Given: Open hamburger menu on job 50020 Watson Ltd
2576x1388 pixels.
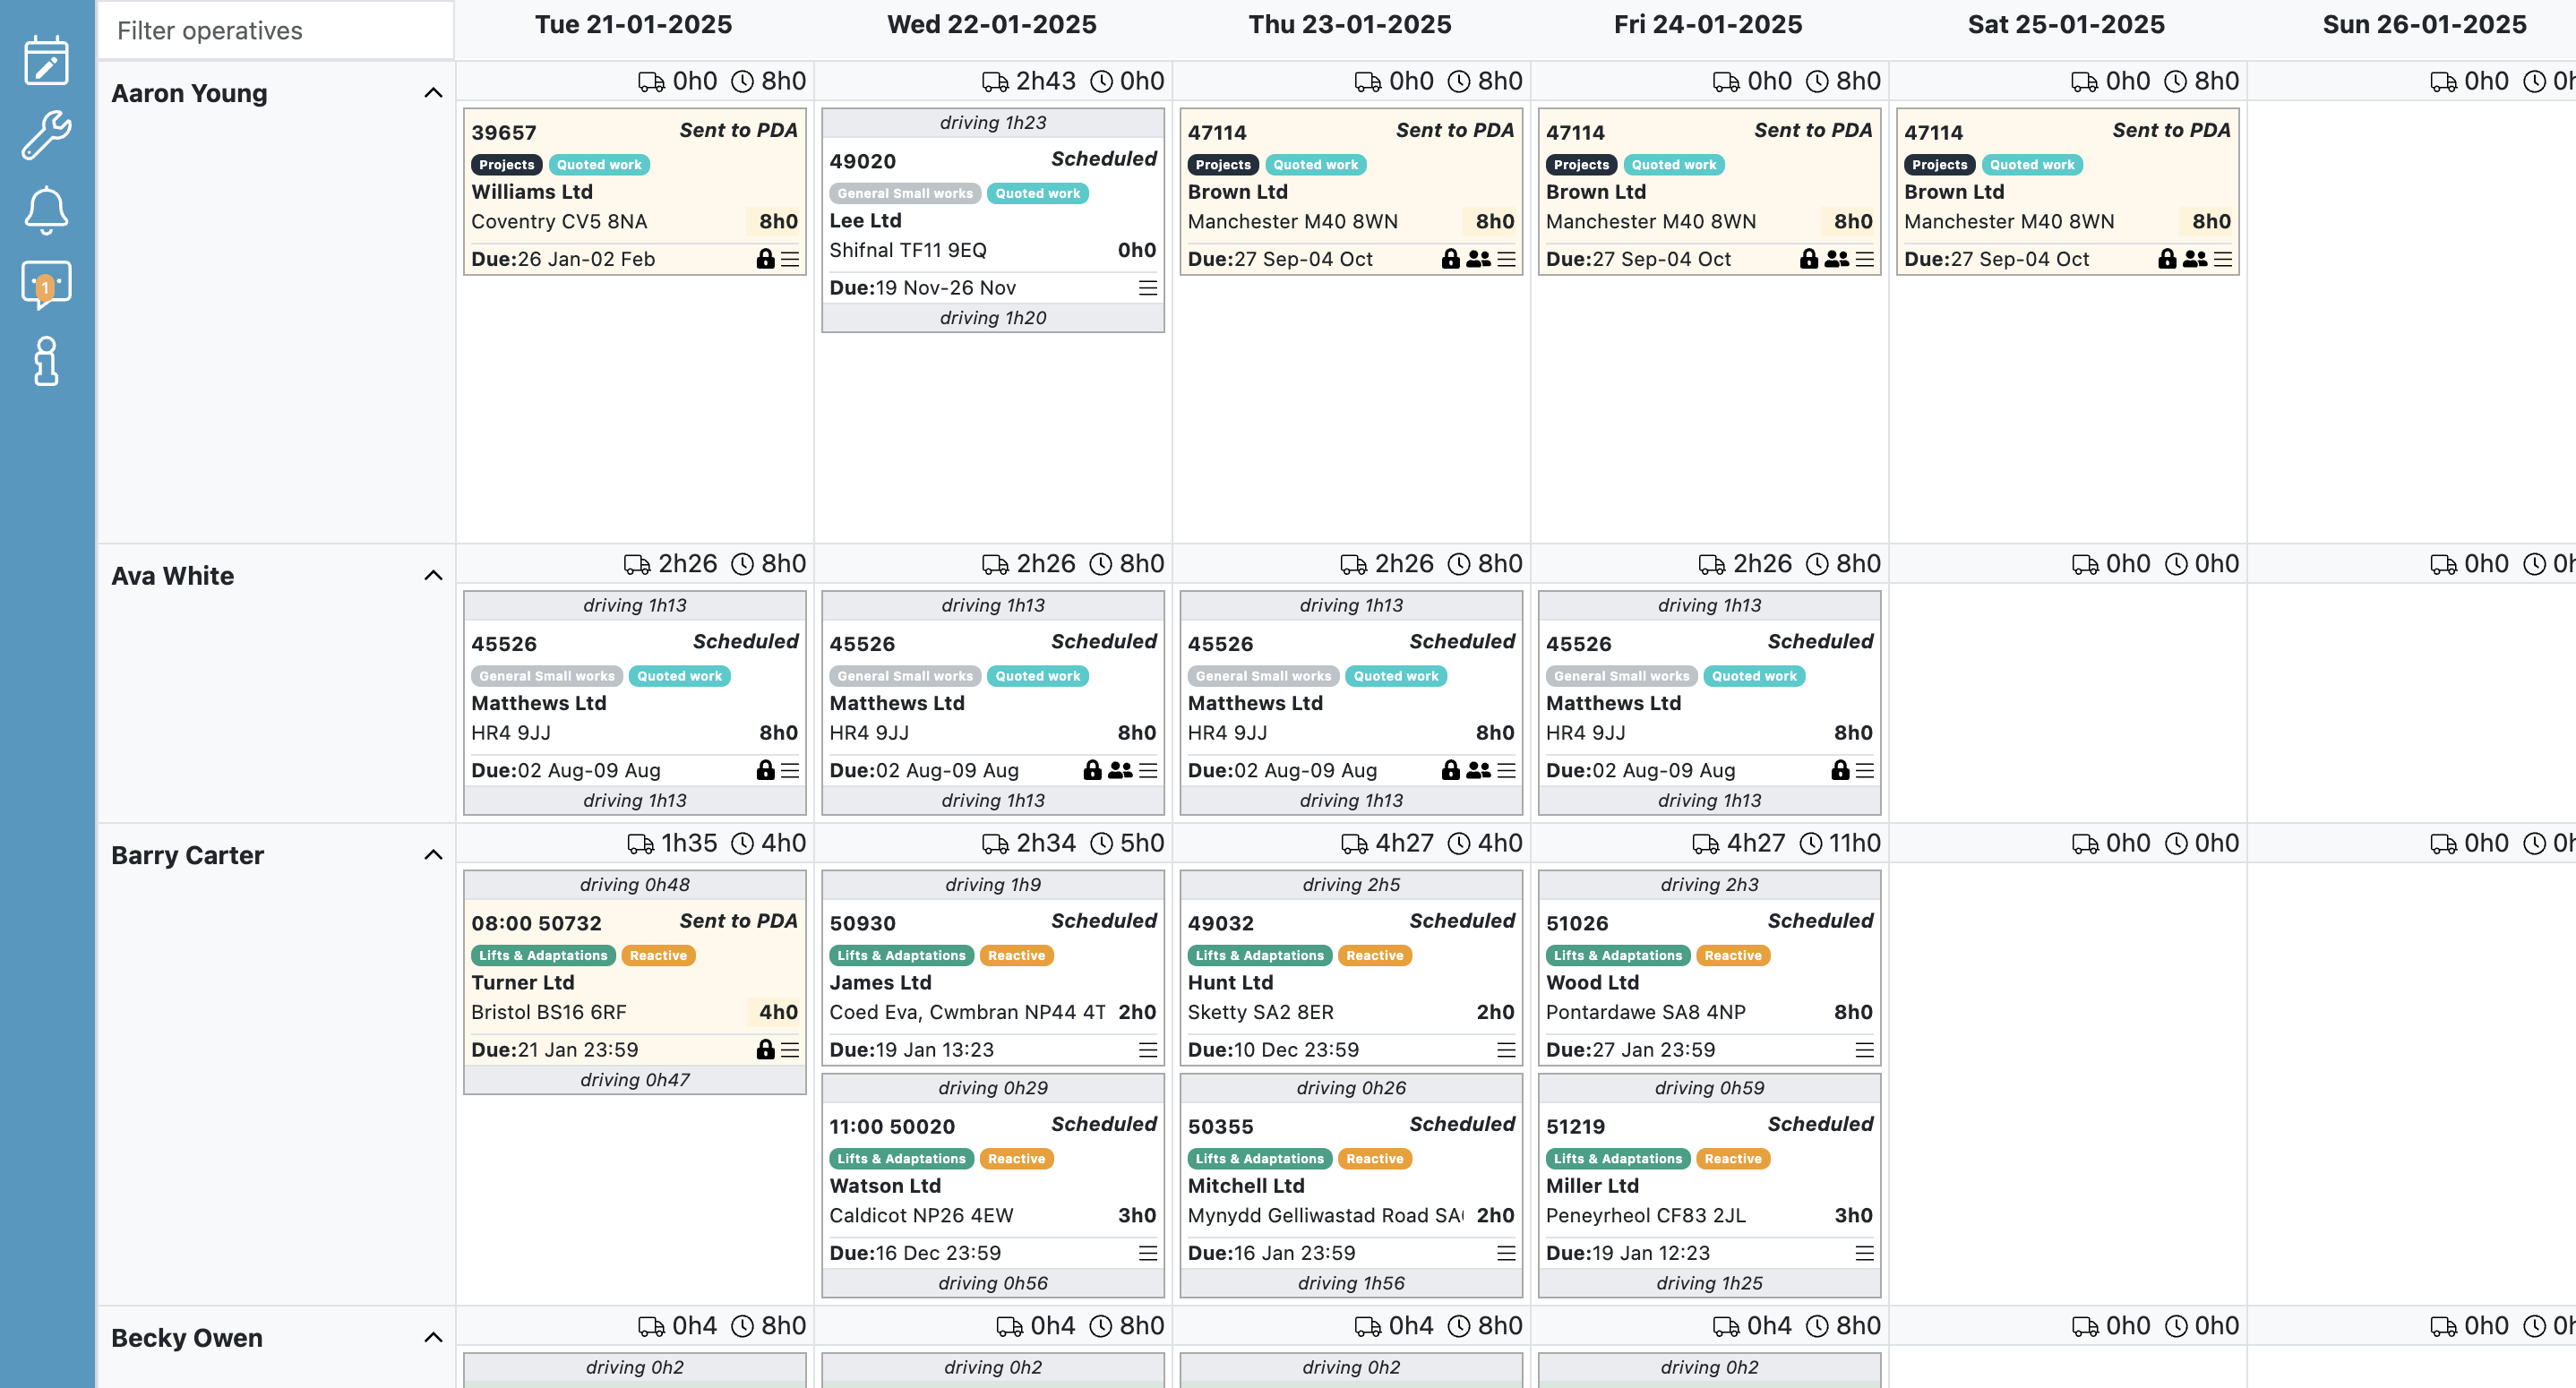Looking at the screenshot, I should click(1148, 1253).
